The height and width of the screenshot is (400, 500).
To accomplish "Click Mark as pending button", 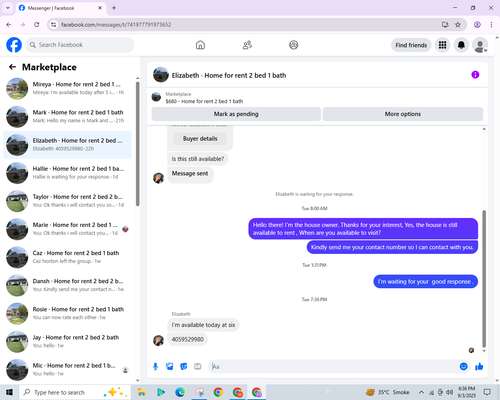I will (236, 114).
